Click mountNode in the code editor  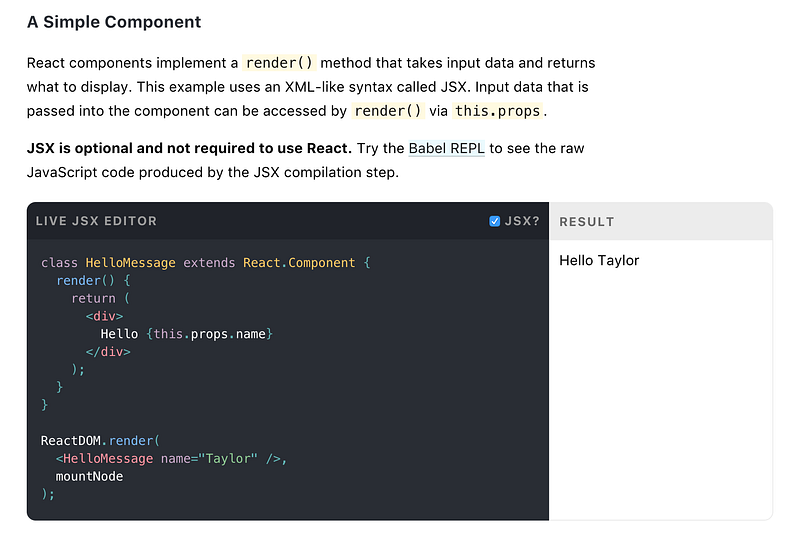click(x=89, y=477)
